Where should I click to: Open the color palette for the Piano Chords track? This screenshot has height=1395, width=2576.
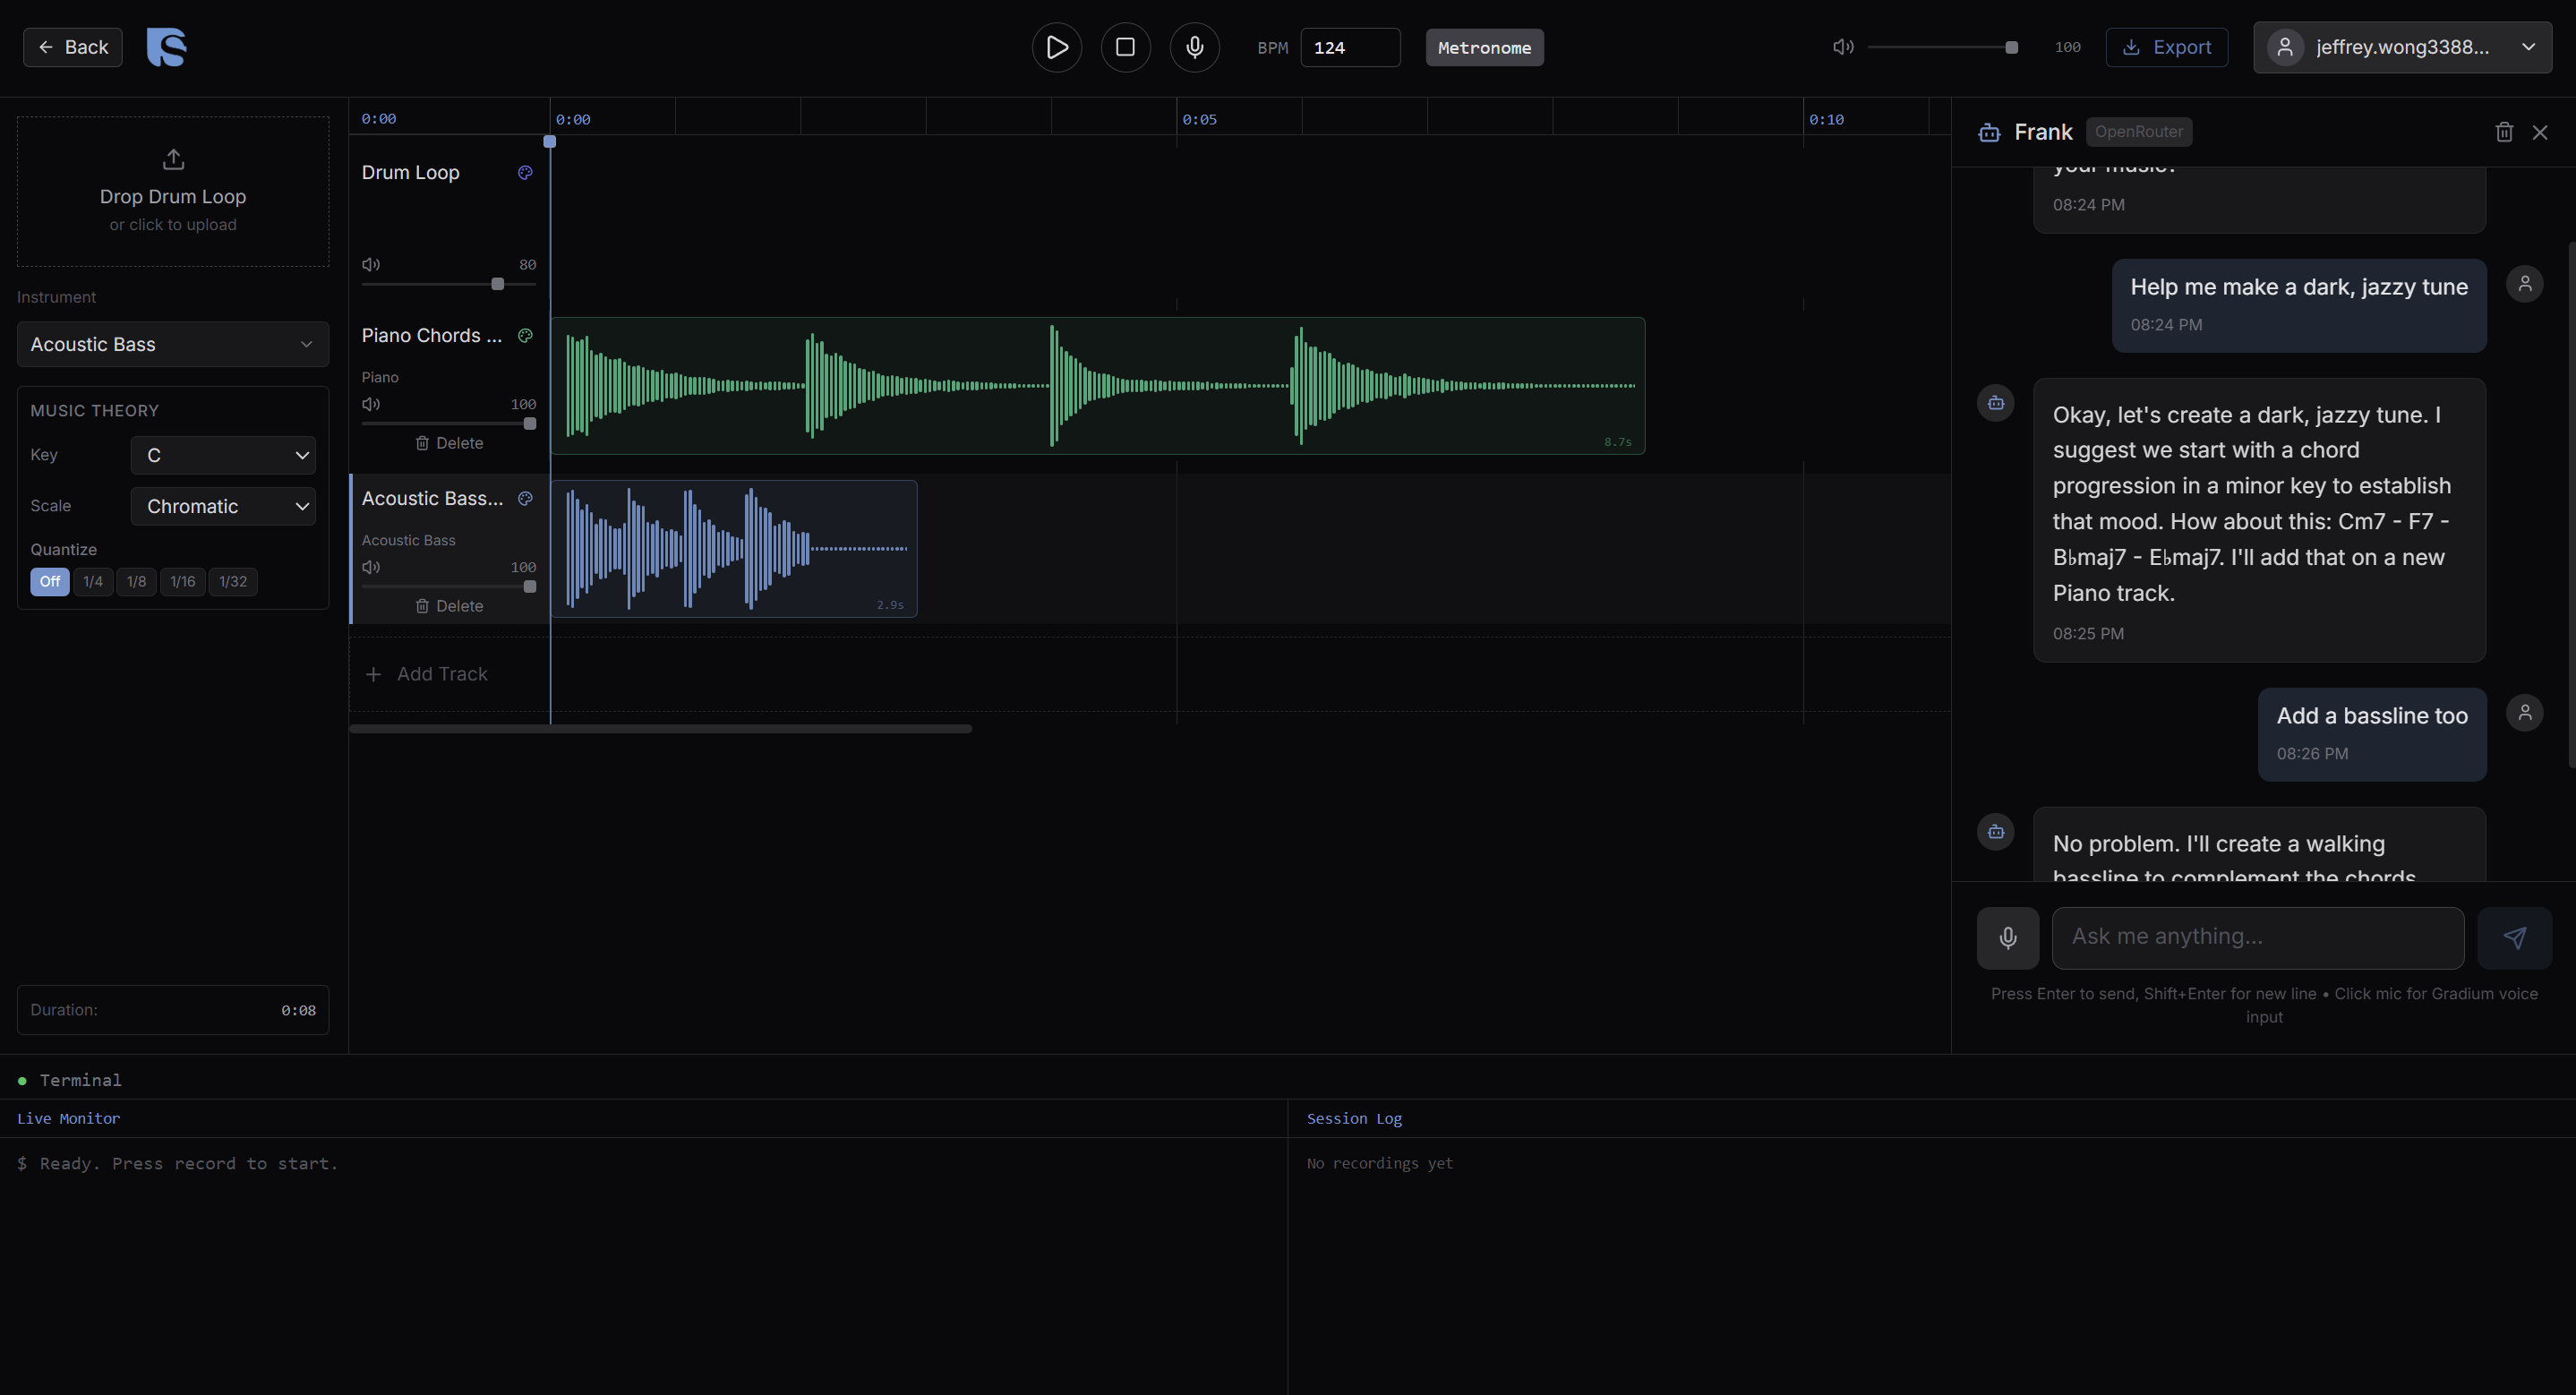pos(525,336)
